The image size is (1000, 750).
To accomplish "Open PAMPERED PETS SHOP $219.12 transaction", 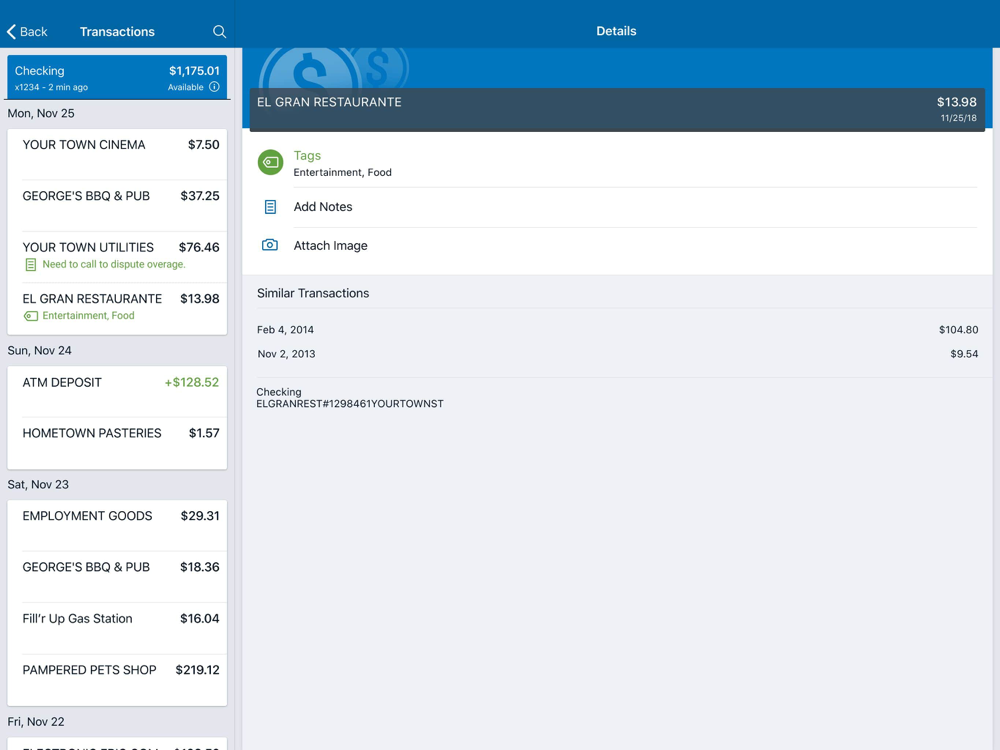I will pos(117,680).
